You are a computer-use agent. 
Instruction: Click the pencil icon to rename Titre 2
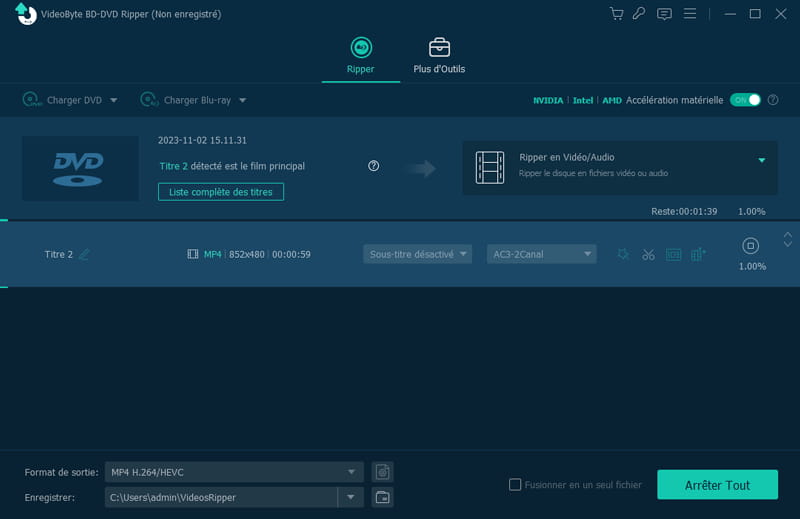coord(84,254)
